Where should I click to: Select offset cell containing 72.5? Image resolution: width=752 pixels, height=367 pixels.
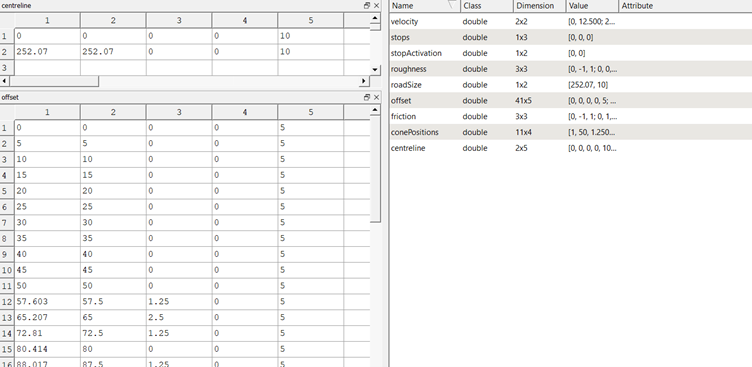coord(113,333)
